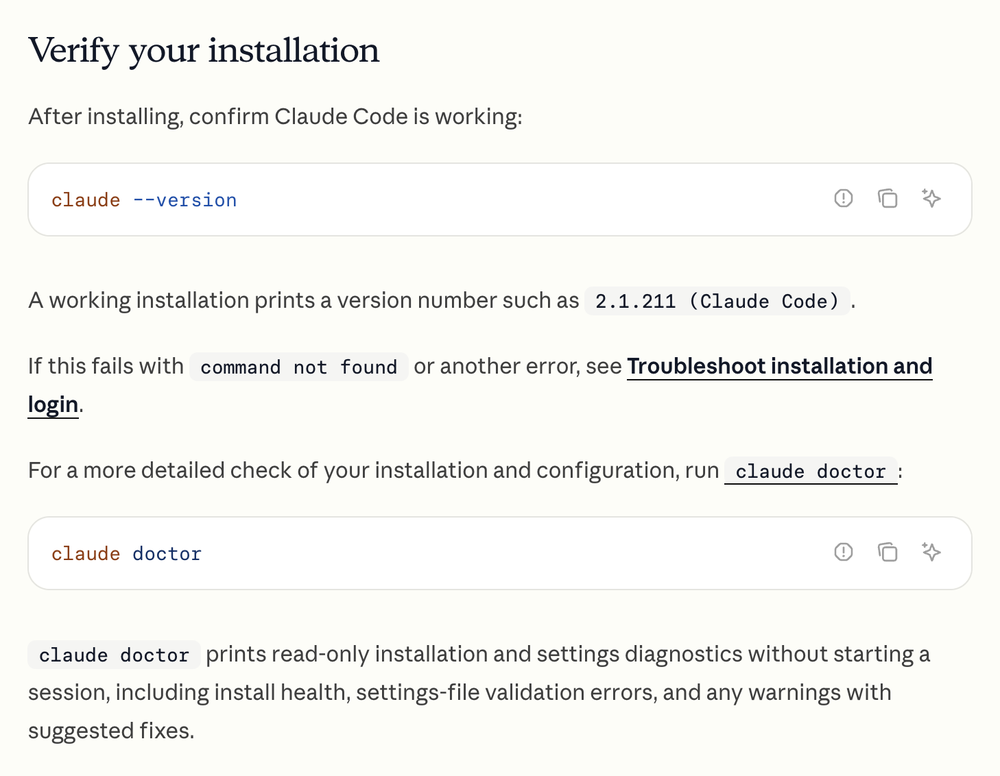The image size is (1000, 776).
Task: Copy the claude doctor command
Action: 887,552
